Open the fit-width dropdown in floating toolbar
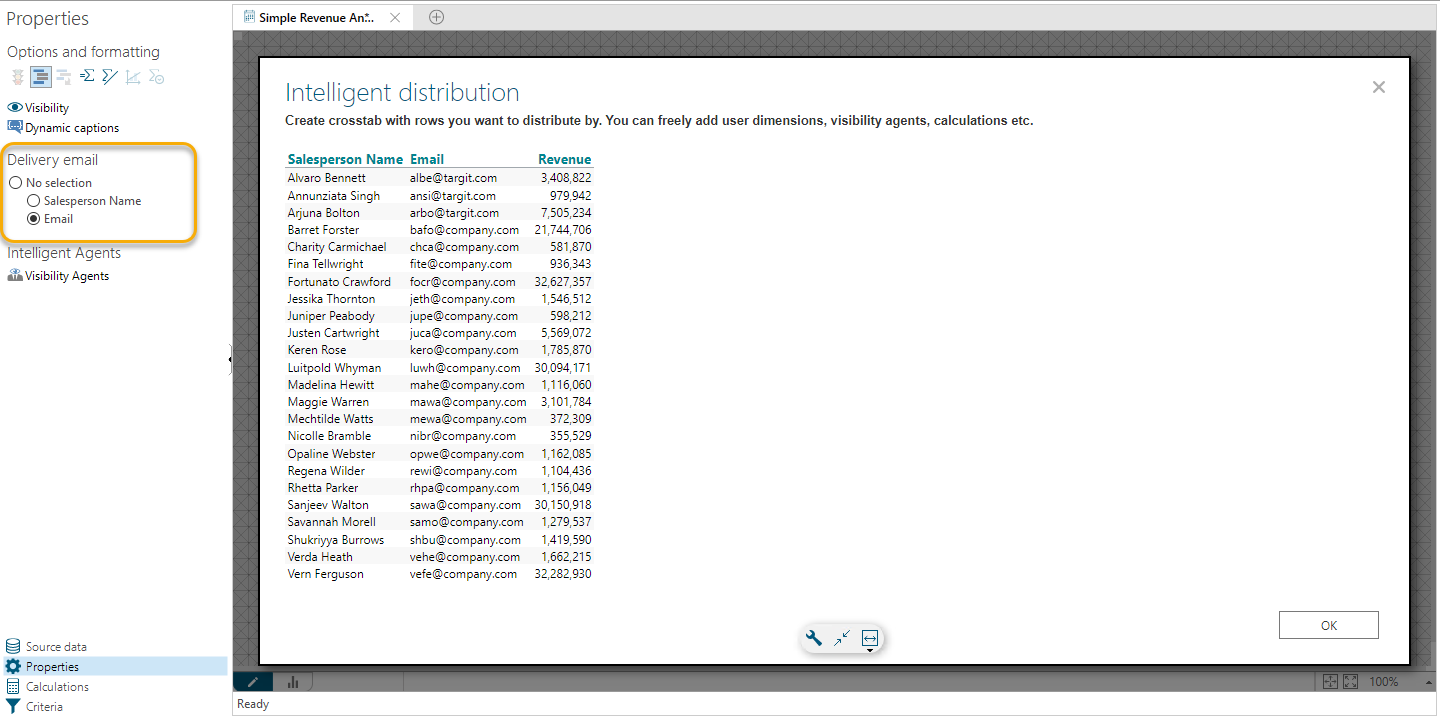 [x=870, y=639]
